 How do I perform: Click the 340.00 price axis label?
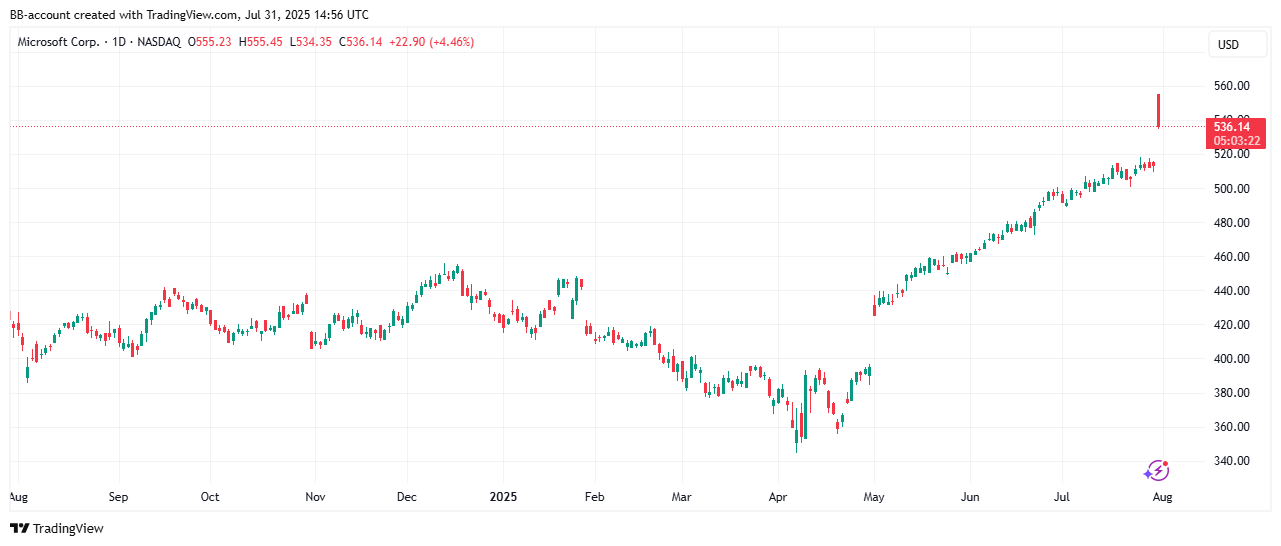click(1232, 460)
